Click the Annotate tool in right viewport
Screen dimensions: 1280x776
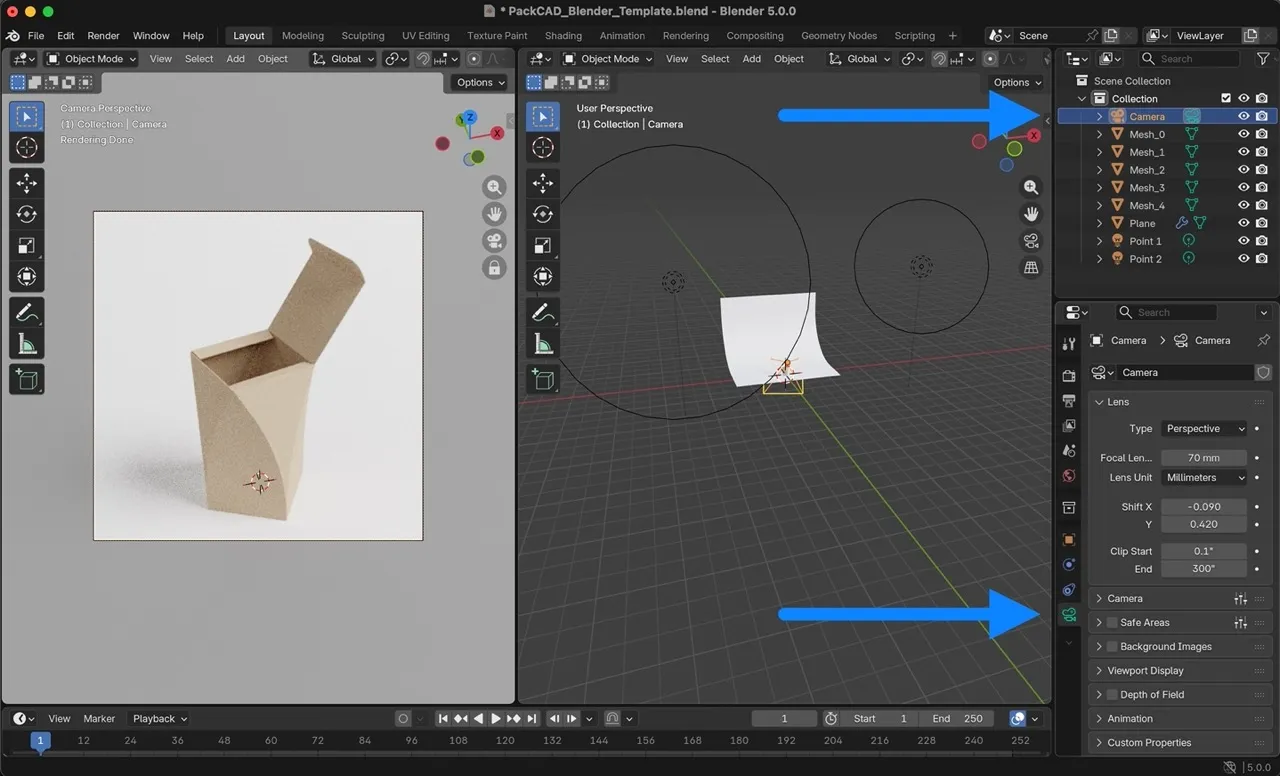point(543,313)
